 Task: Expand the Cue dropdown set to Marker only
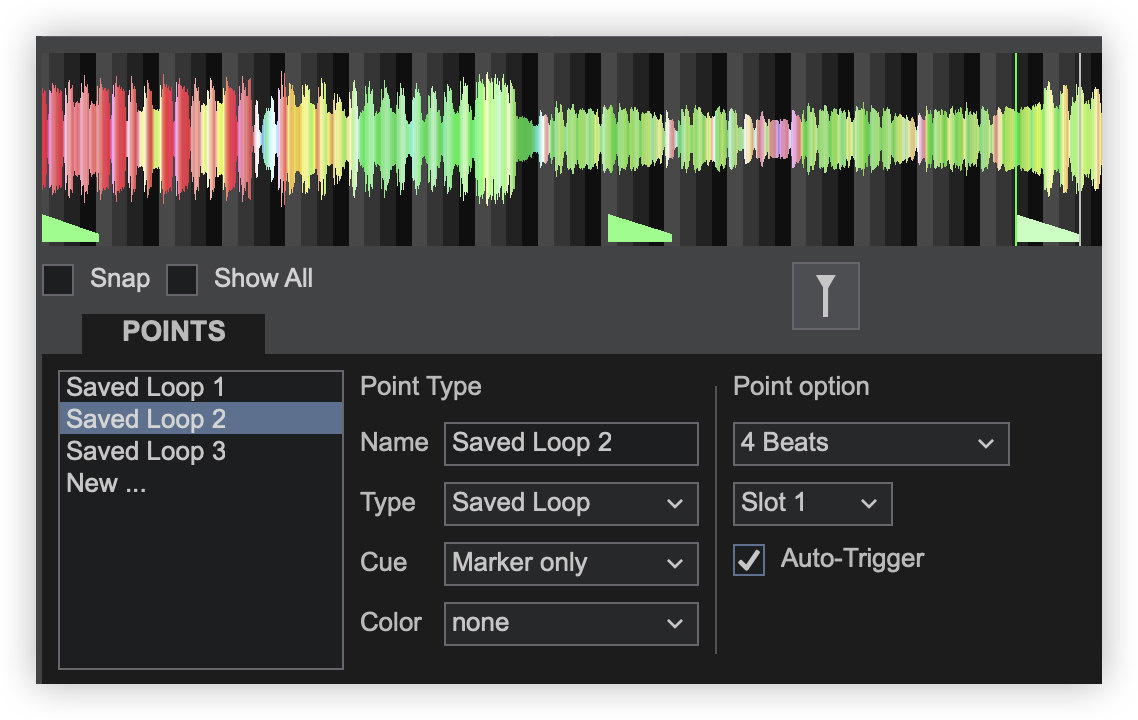(570, 563)
